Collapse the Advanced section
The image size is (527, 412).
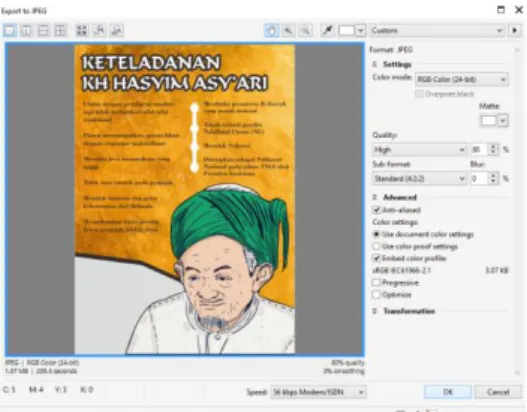click(x=374, y=197)
